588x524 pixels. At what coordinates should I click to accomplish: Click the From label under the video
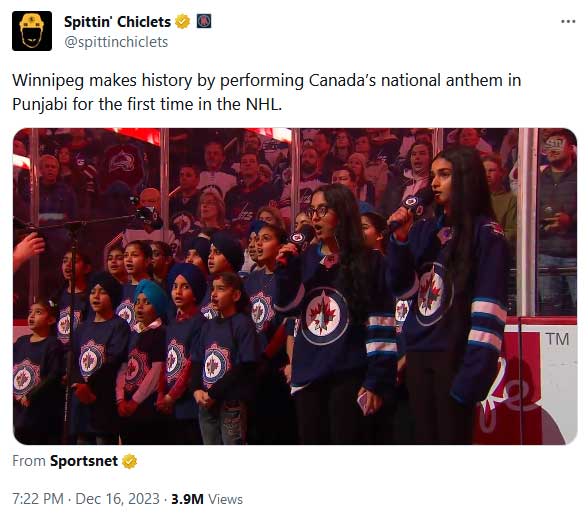tap(29, 461)
